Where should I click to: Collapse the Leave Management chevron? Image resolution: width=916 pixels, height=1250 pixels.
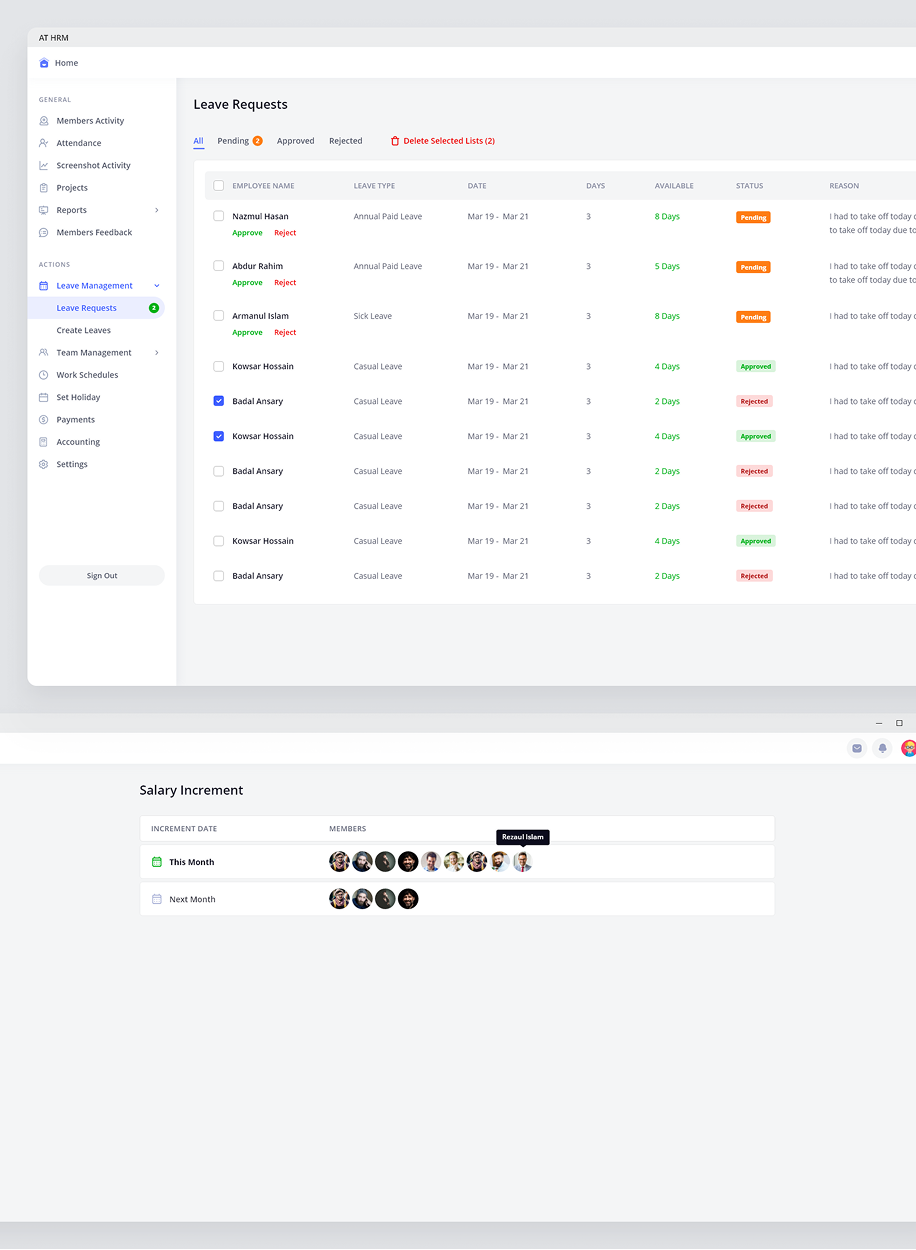point(157,286)
